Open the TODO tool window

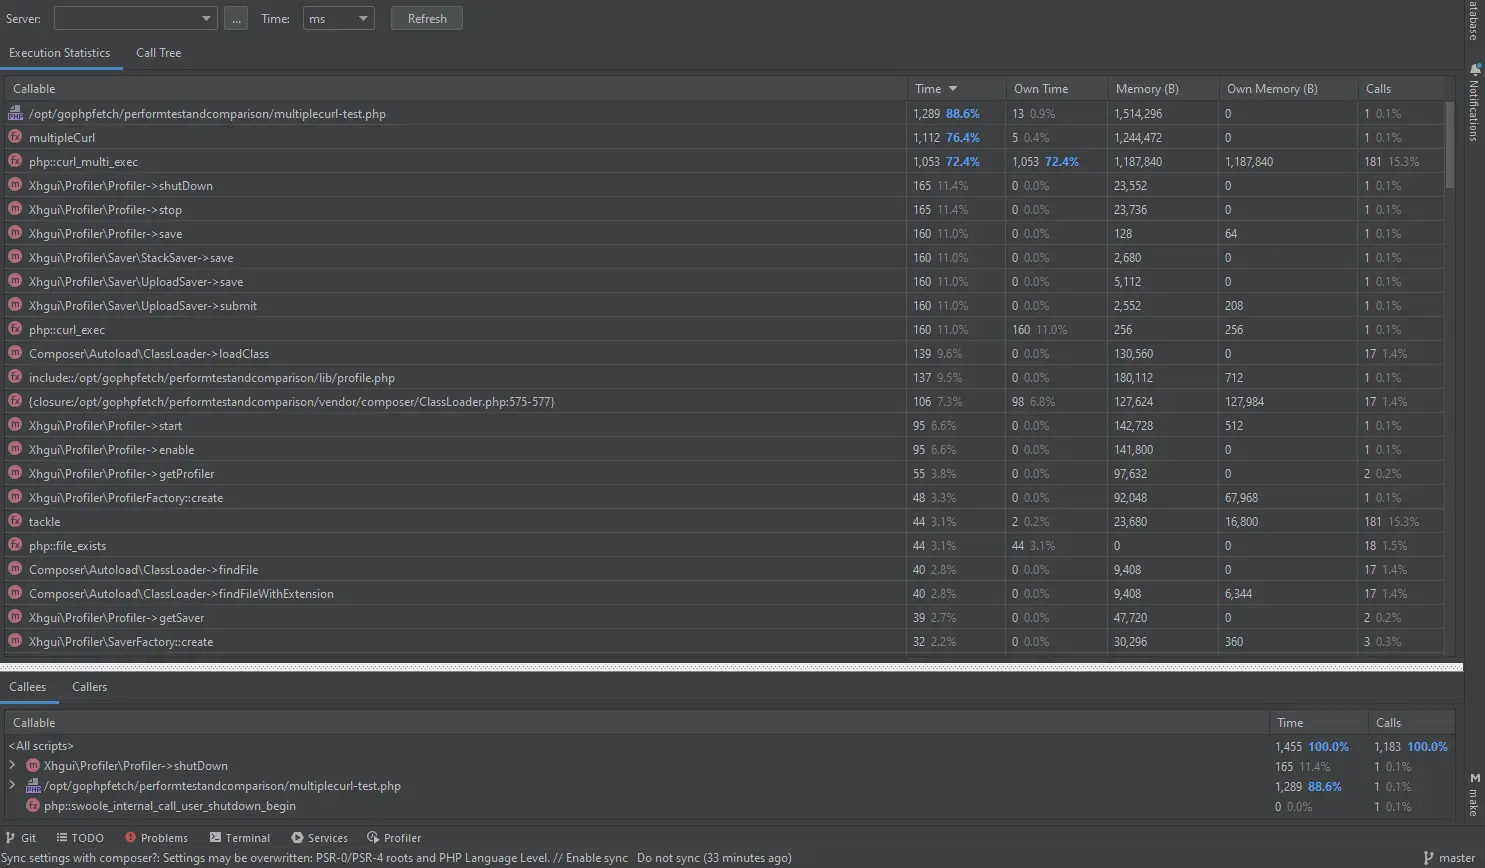pos(80,838)
